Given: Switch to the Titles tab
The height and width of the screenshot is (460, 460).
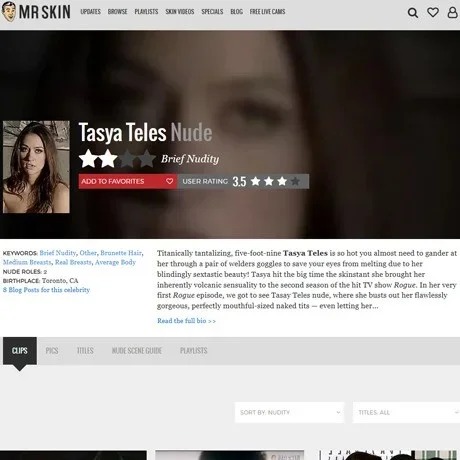Looking at the screenshot, I should coord(85,351).
